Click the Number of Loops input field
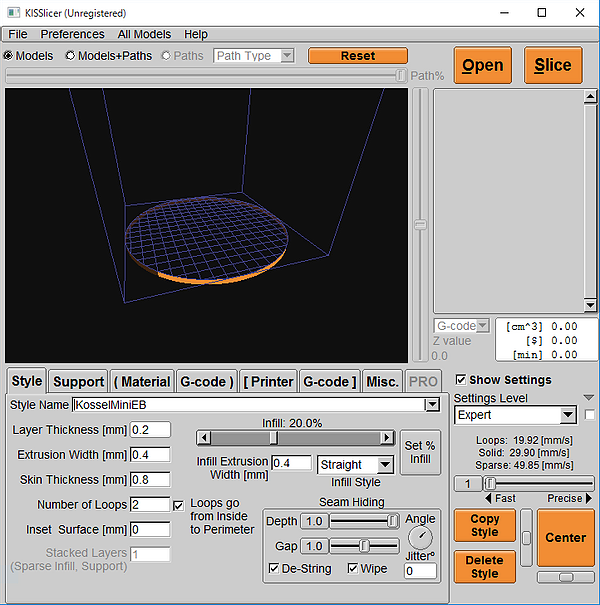Image resolution: width=600 pixels, height=605 pixels. coord(150,505)
